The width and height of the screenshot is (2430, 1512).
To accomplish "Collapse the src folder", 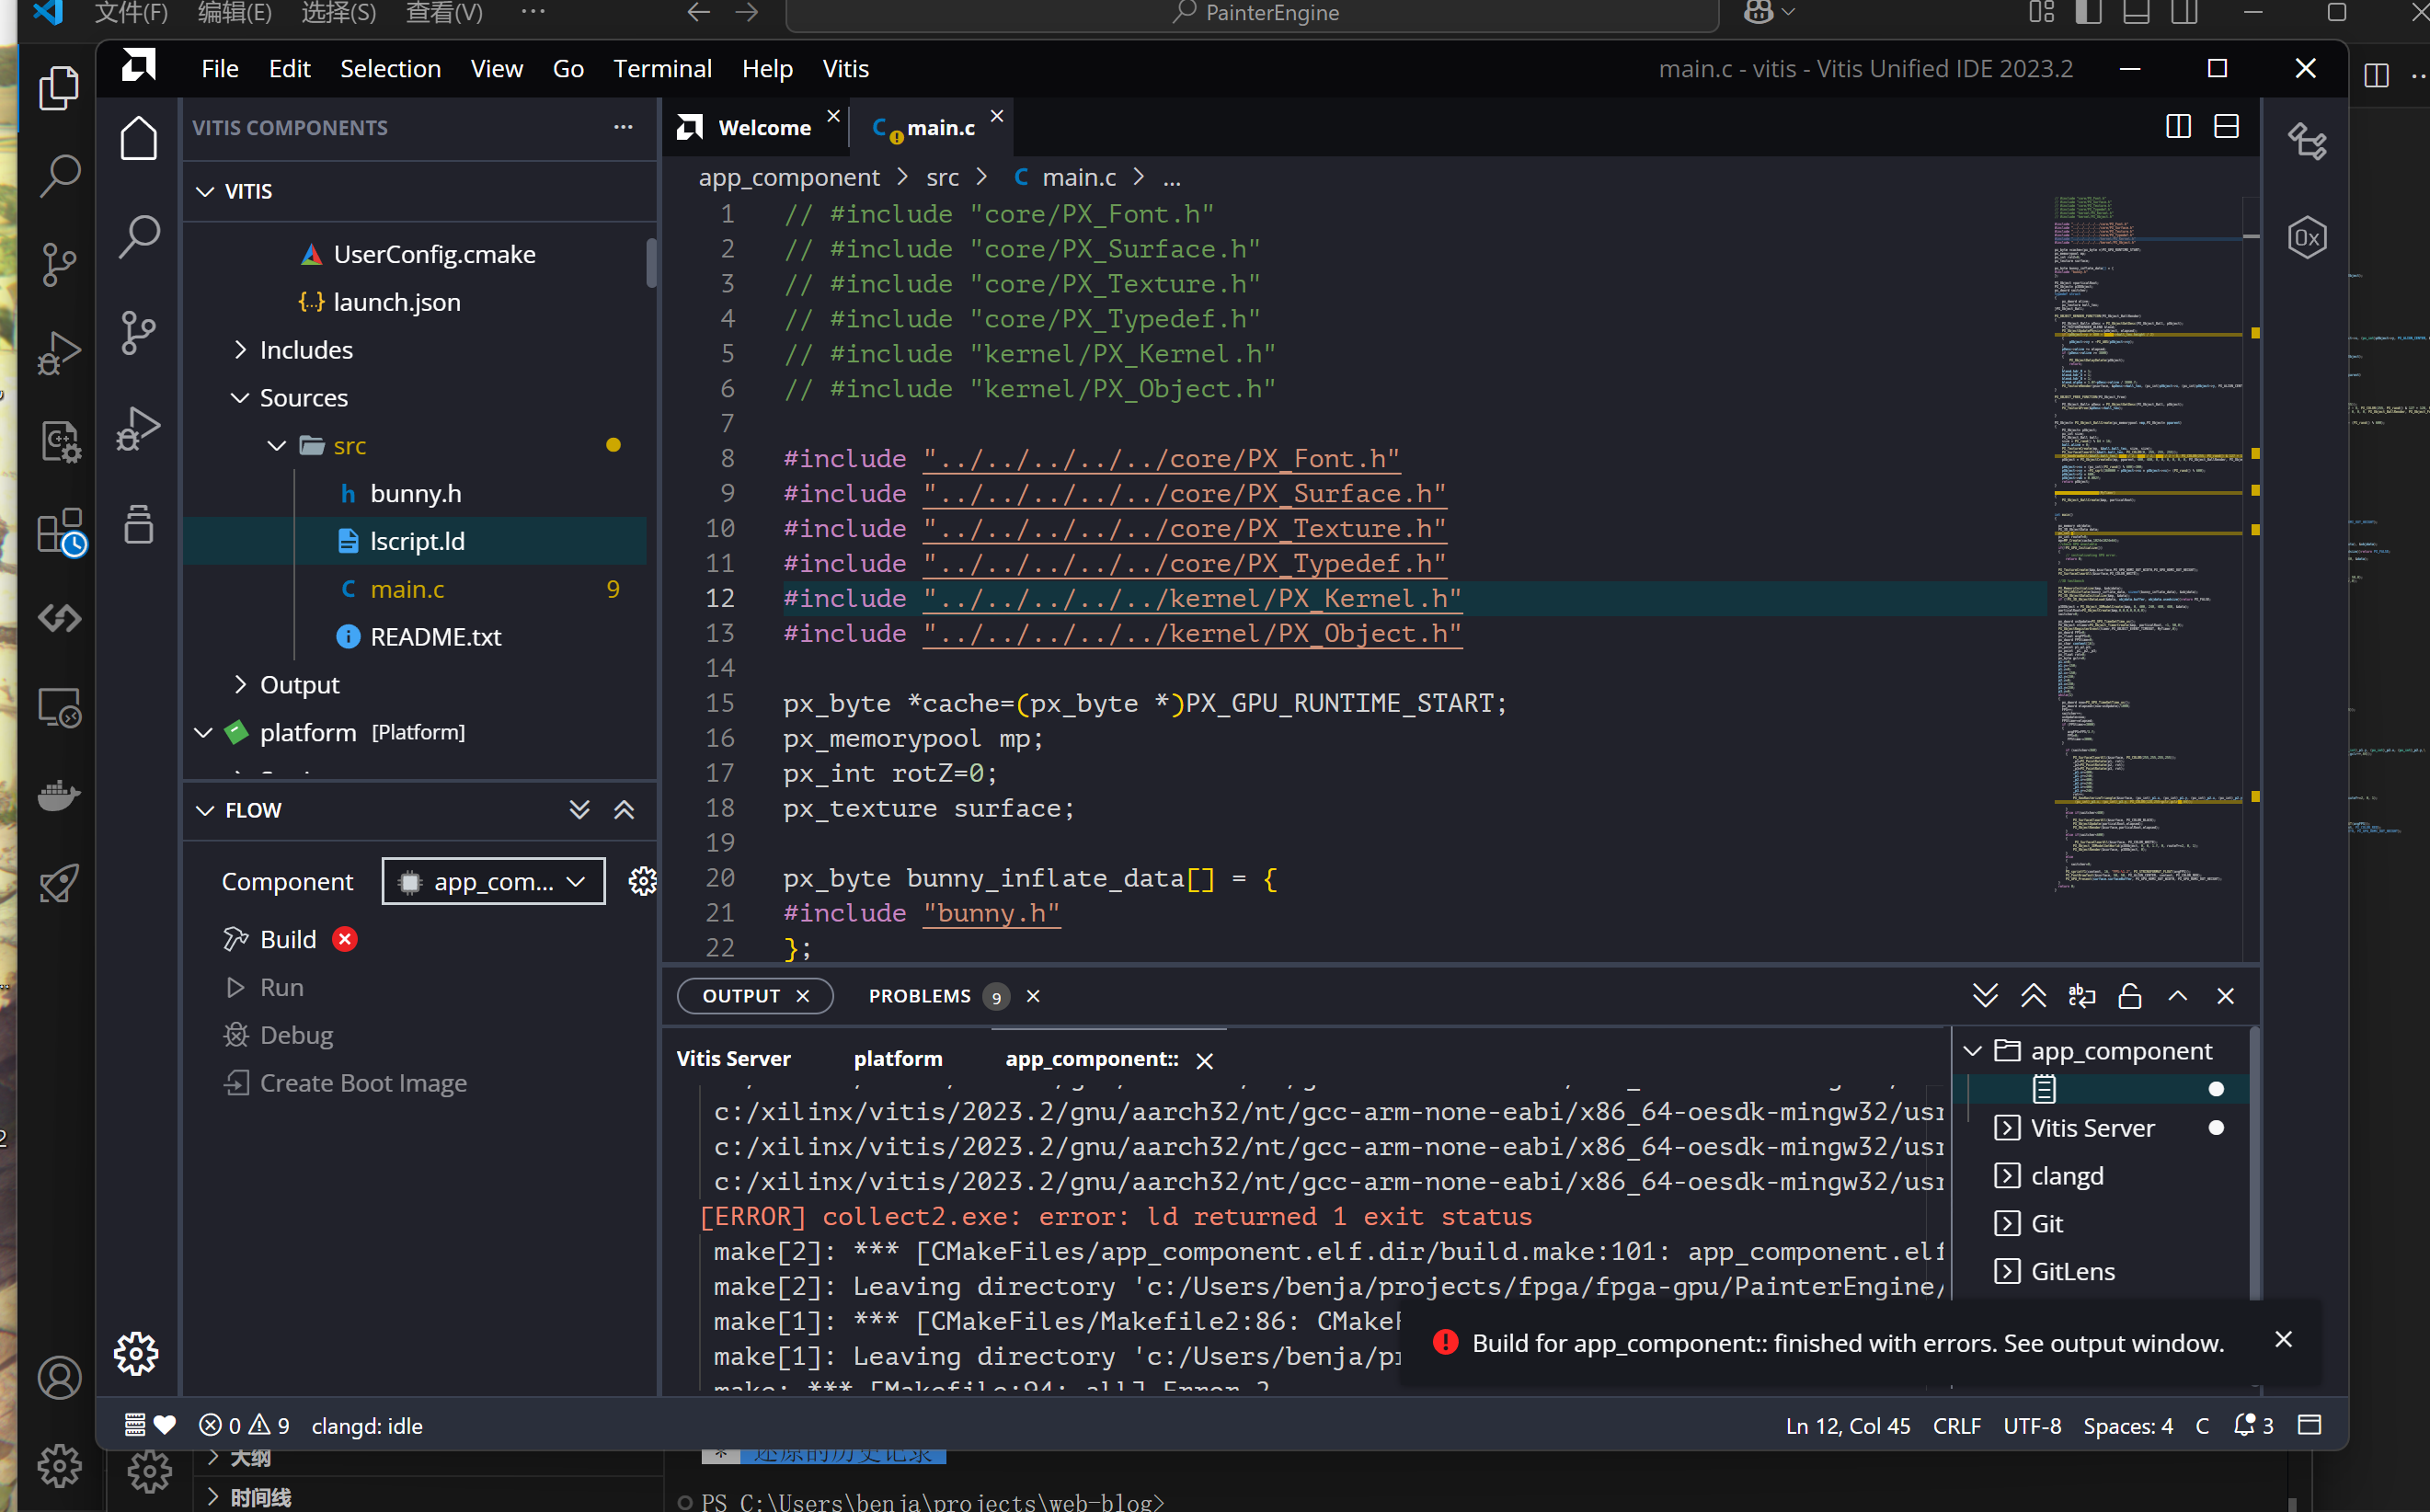I will [x=277, y=445].
